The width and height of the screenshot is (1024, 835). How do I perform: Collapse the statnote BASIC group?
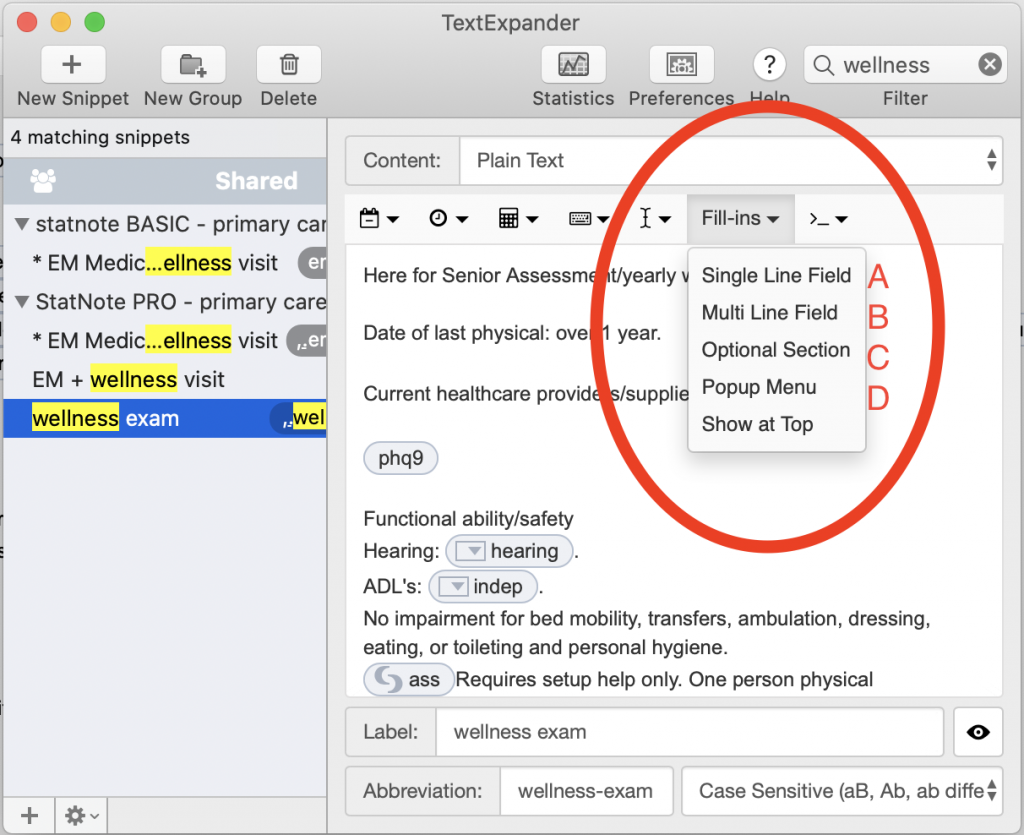coord(22,225)
